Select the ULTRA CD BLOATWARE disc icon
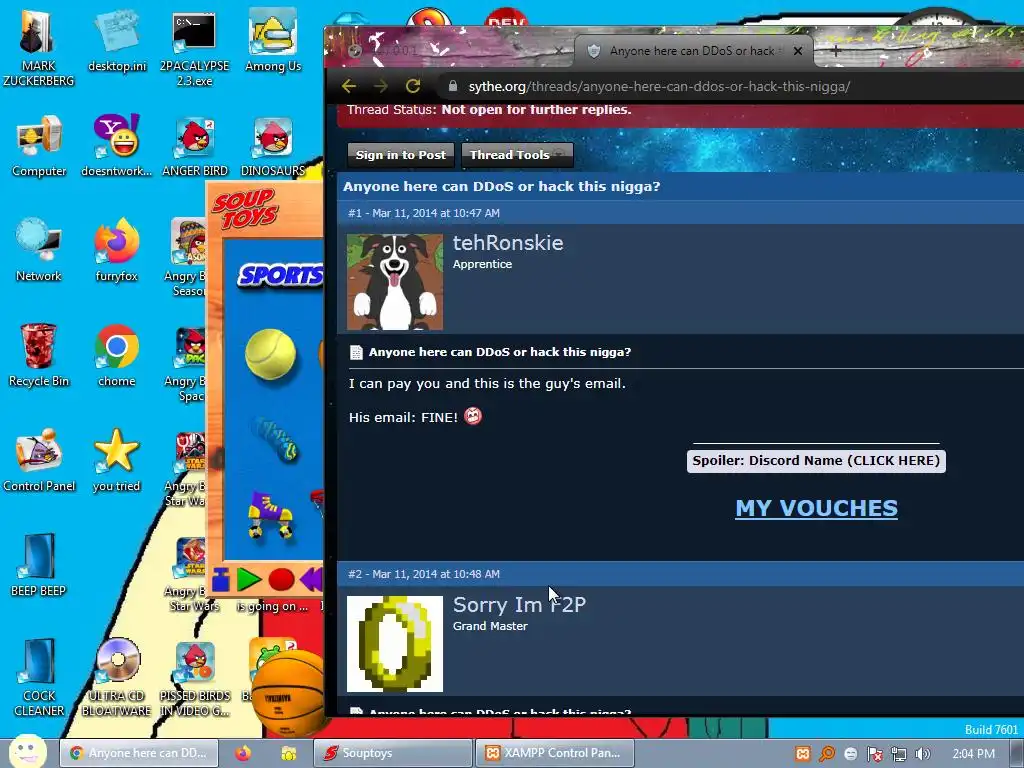 [117, 677]
